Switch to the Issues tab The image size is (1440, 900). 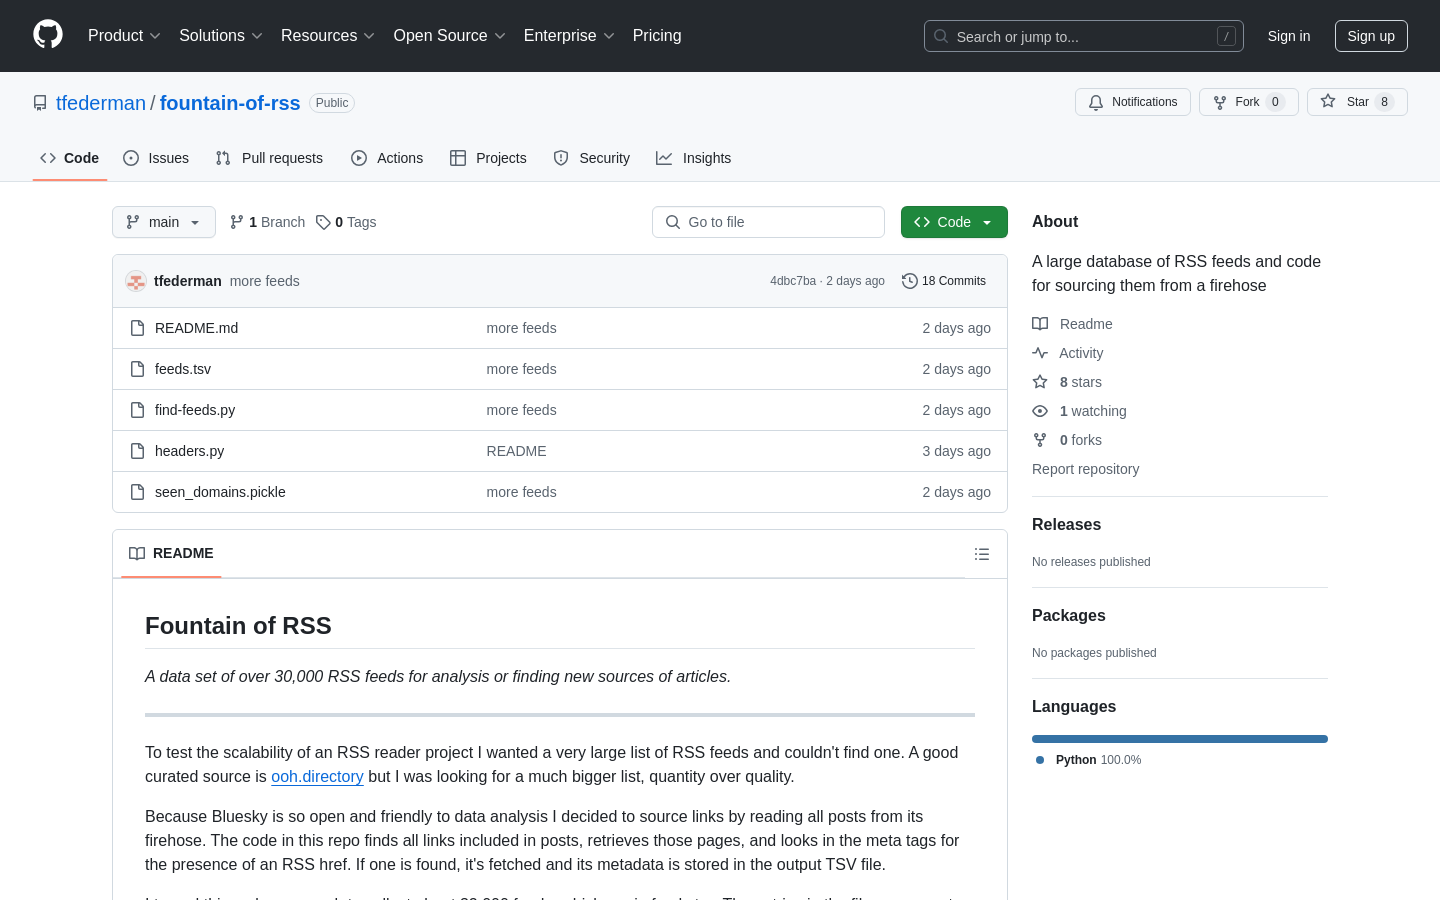pyautogui.click(x=156, y=158)
